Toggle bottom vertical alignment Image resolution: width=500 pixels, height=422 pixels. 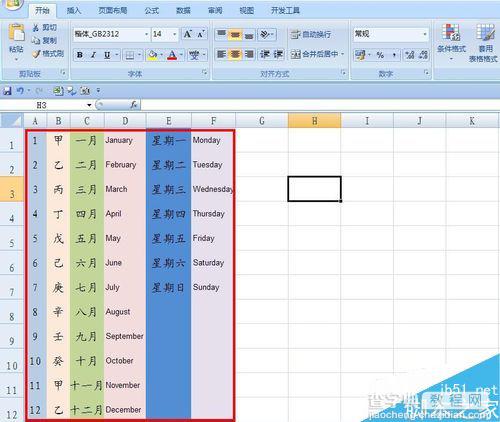pyautogui.click(x=249, y=34)
